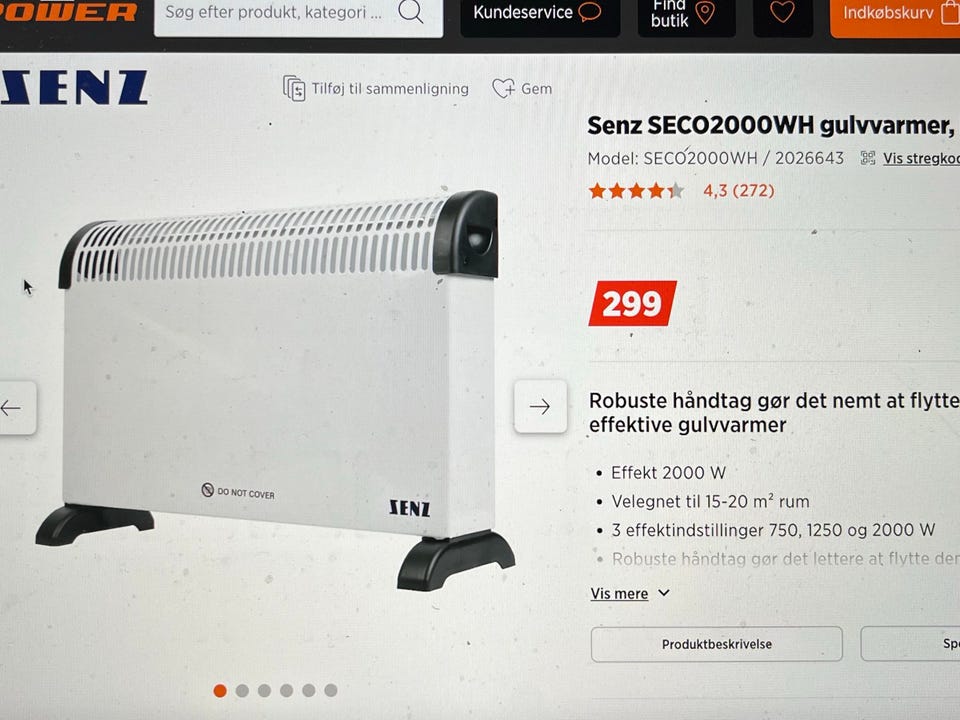Screen dimensions: 960x720
Task: Go to previous product image arrow
Action: pos(15,408)
